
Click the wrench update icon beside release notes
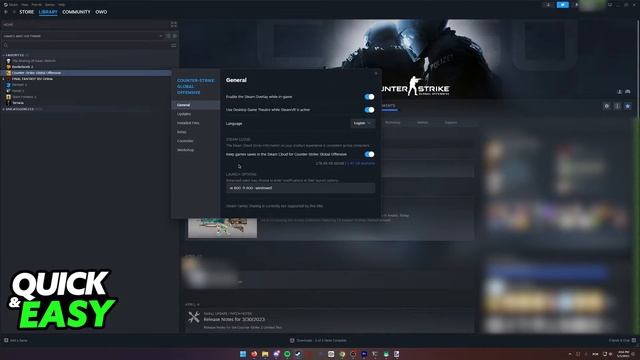[194, 317]
